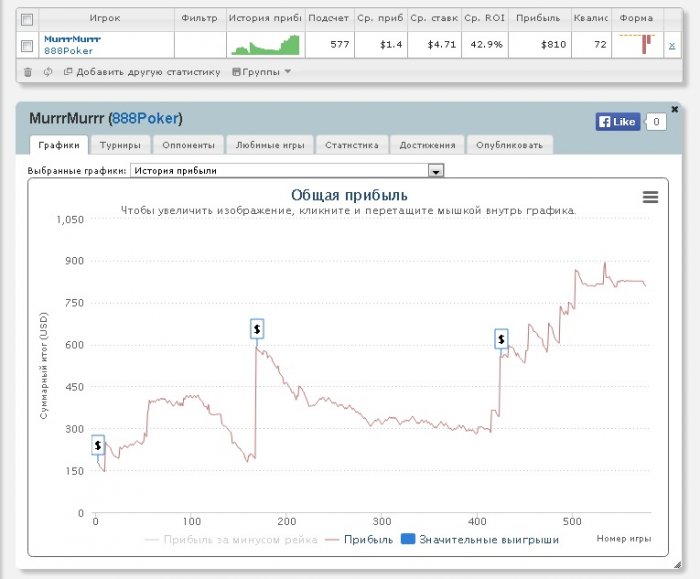Switch to the Опубликовать tab

point(509,145)
